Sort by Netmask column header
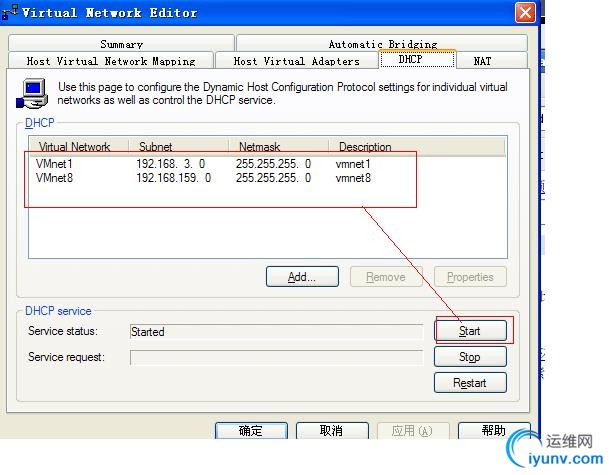The image size is (609, 475). tap(279, 146)
